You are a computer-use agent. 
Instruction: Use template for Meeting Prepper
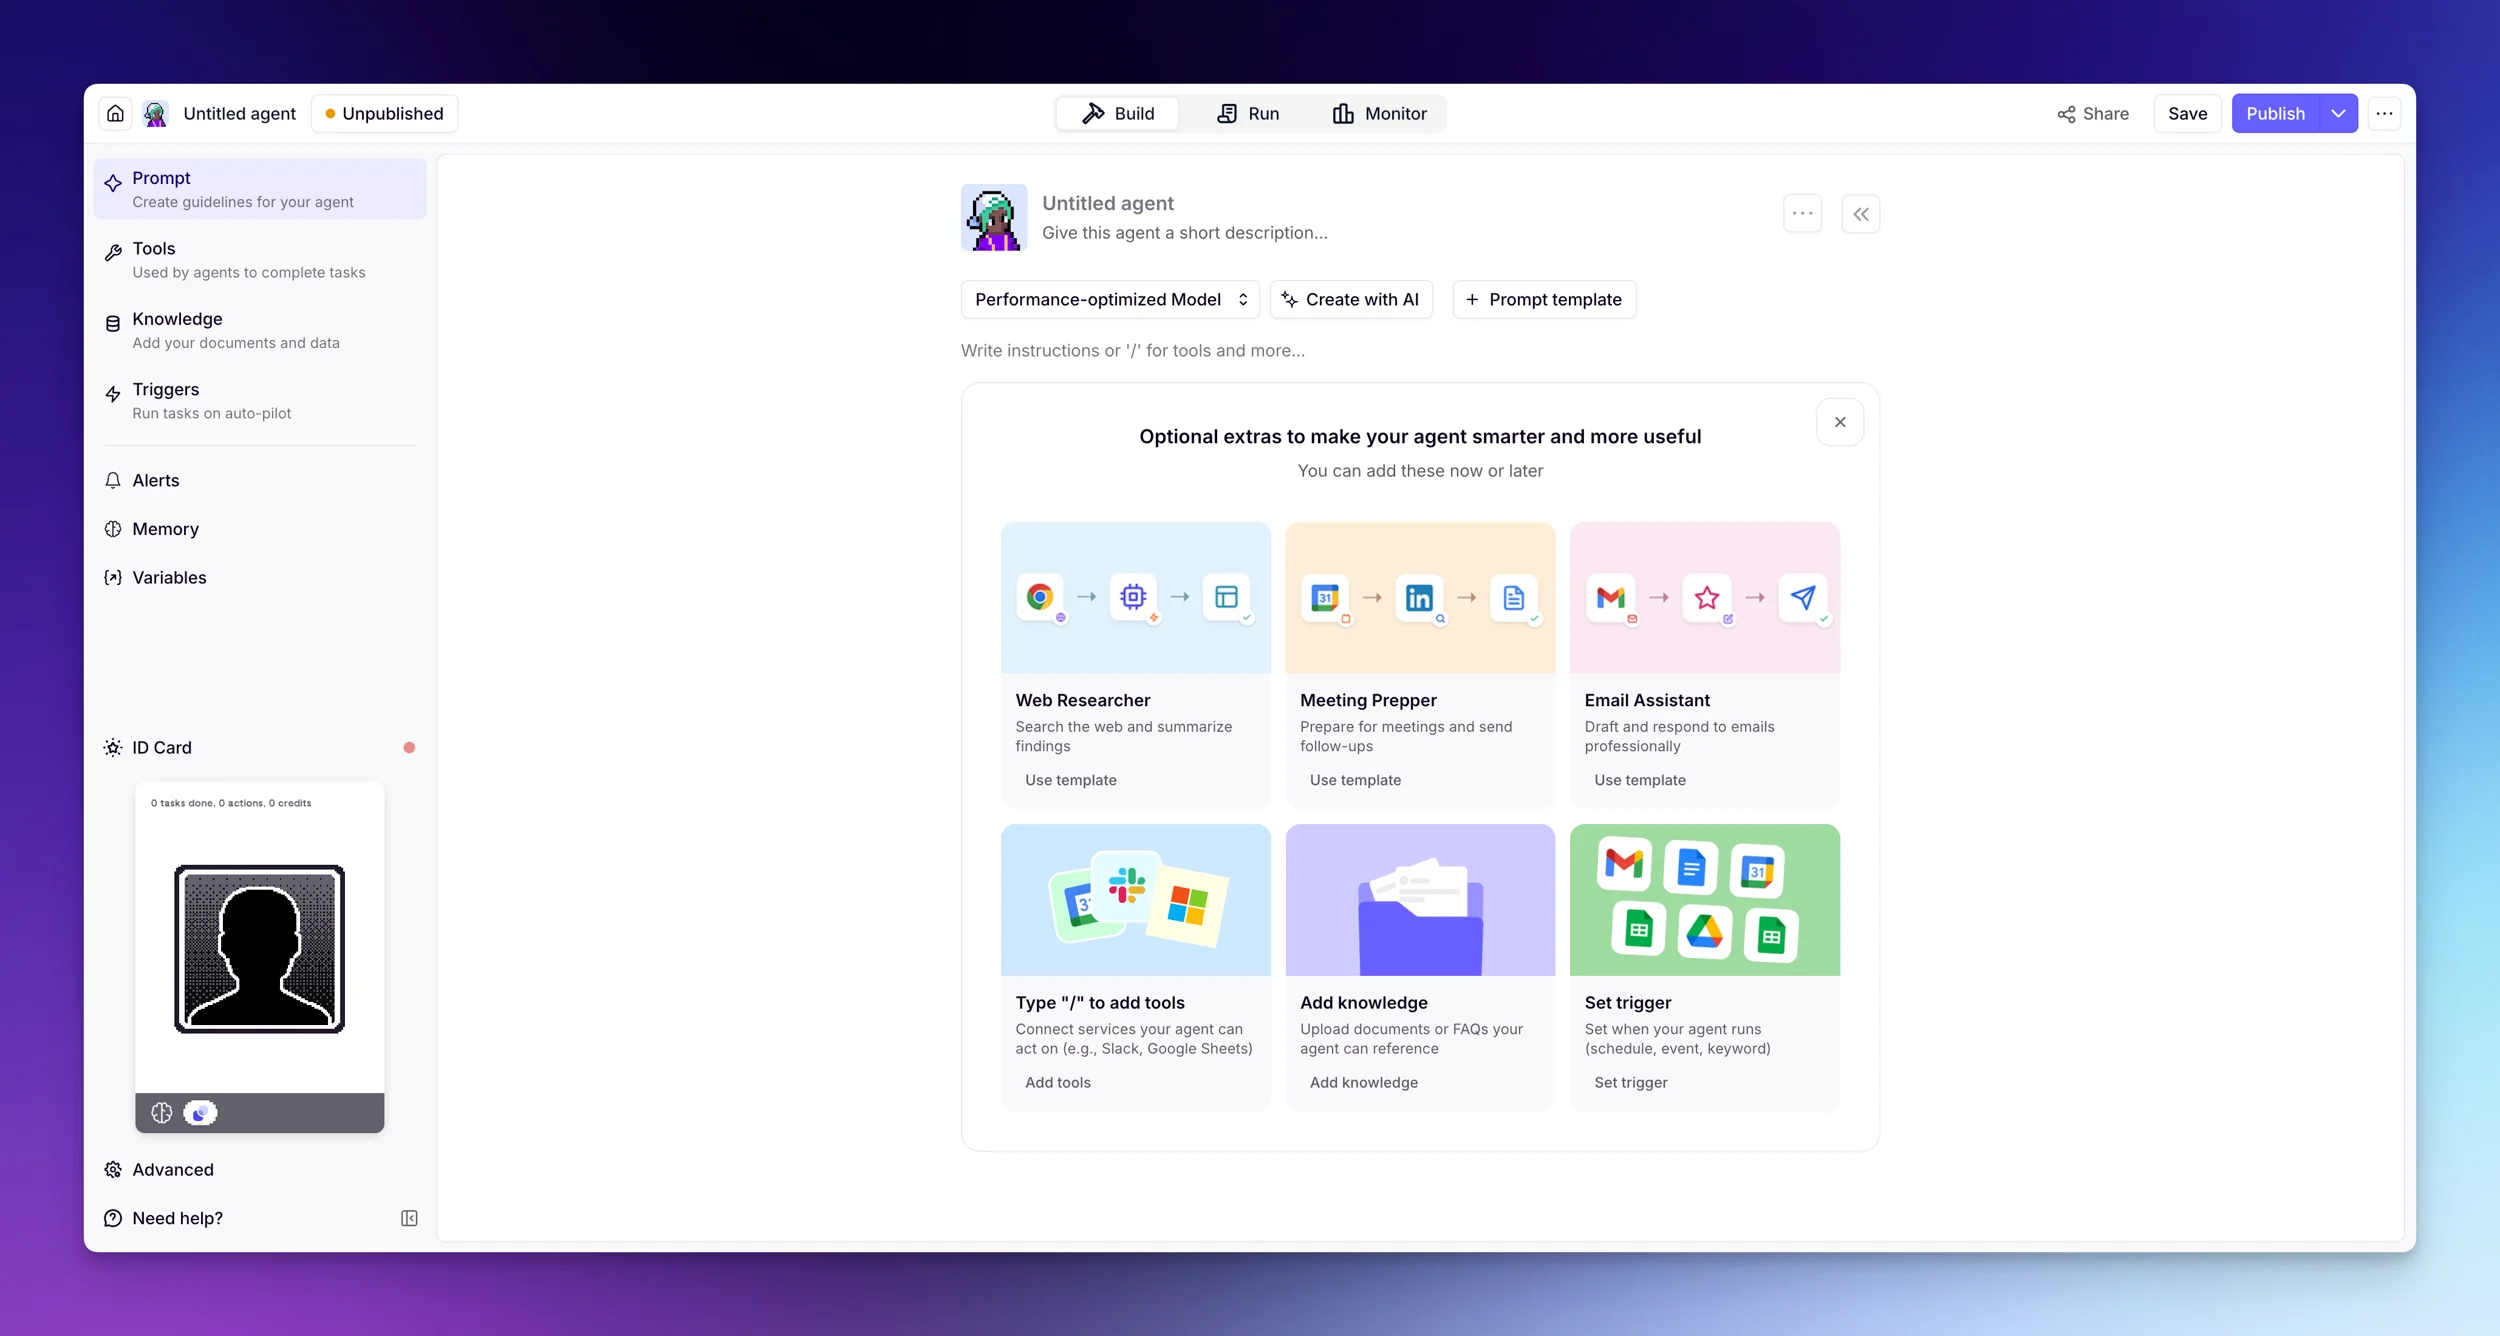coord(1355,780)
